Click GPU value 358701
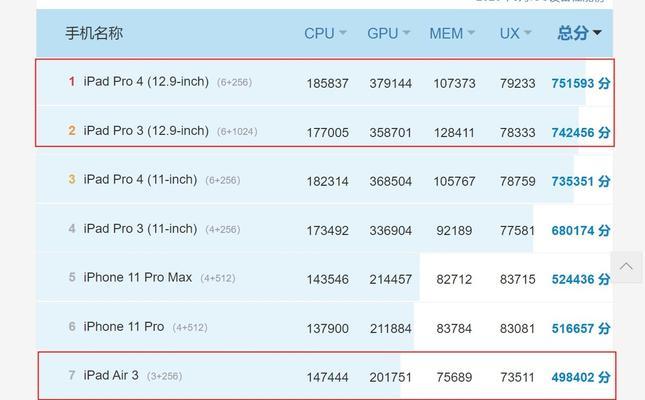The width and height of the screenshot is (645, 400). coord(390,133)
